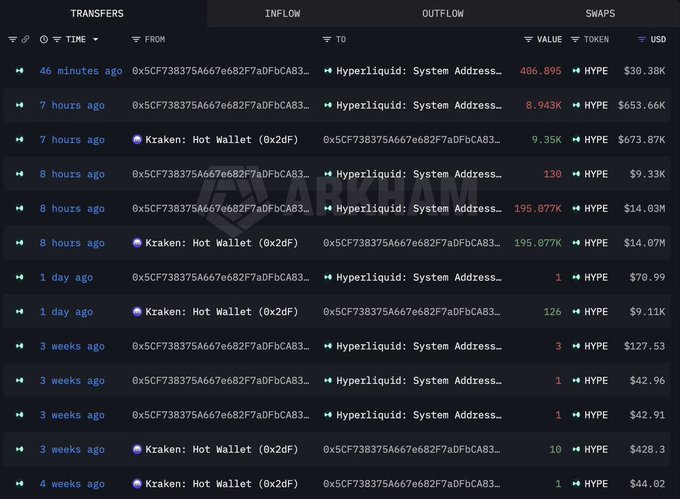
Task: Expand the TIME sort dropdown arrow
Action: pyautogui.click(x=95, y=39)
